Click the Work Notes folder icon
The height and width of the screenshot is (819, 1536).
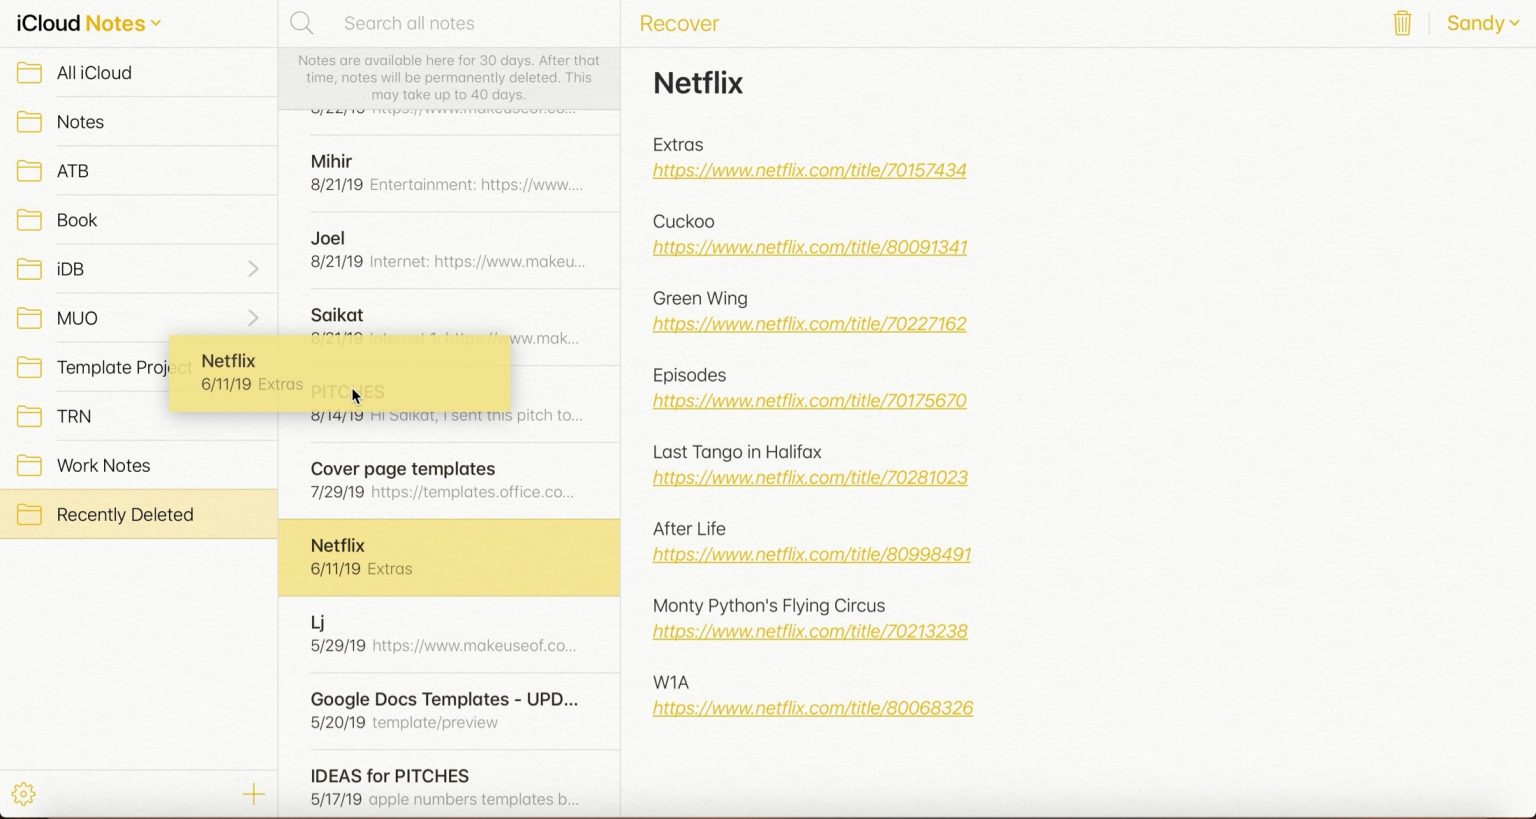[x=30, y=465]
